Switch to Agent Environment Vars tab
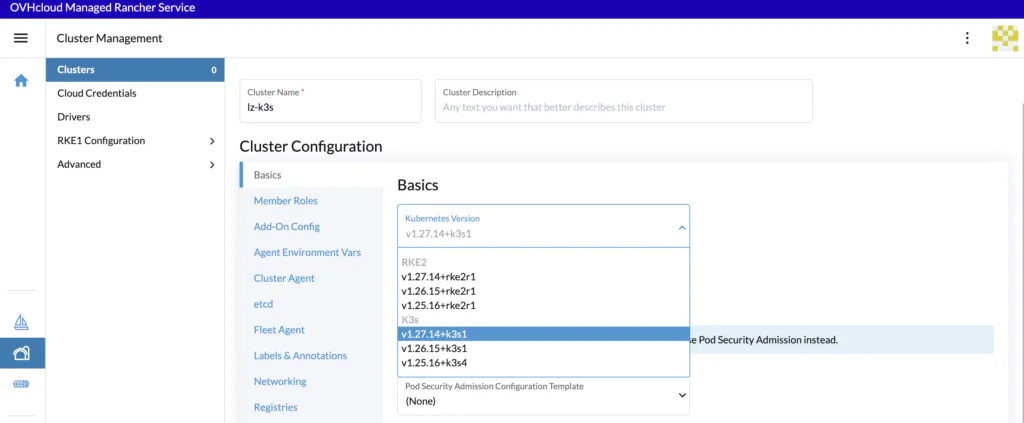This screenshot has width=1024, height=423. click(x=312, y=252)
